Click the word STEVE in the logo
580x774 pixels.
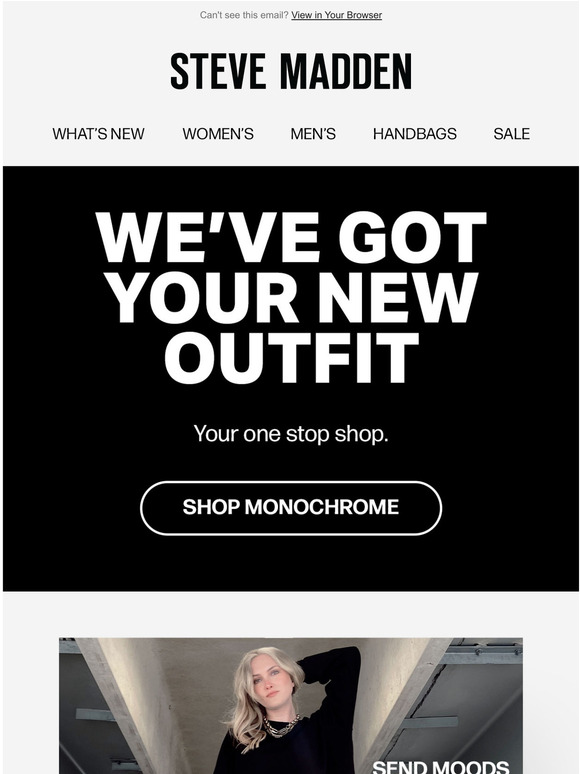(x=218, y=72)
